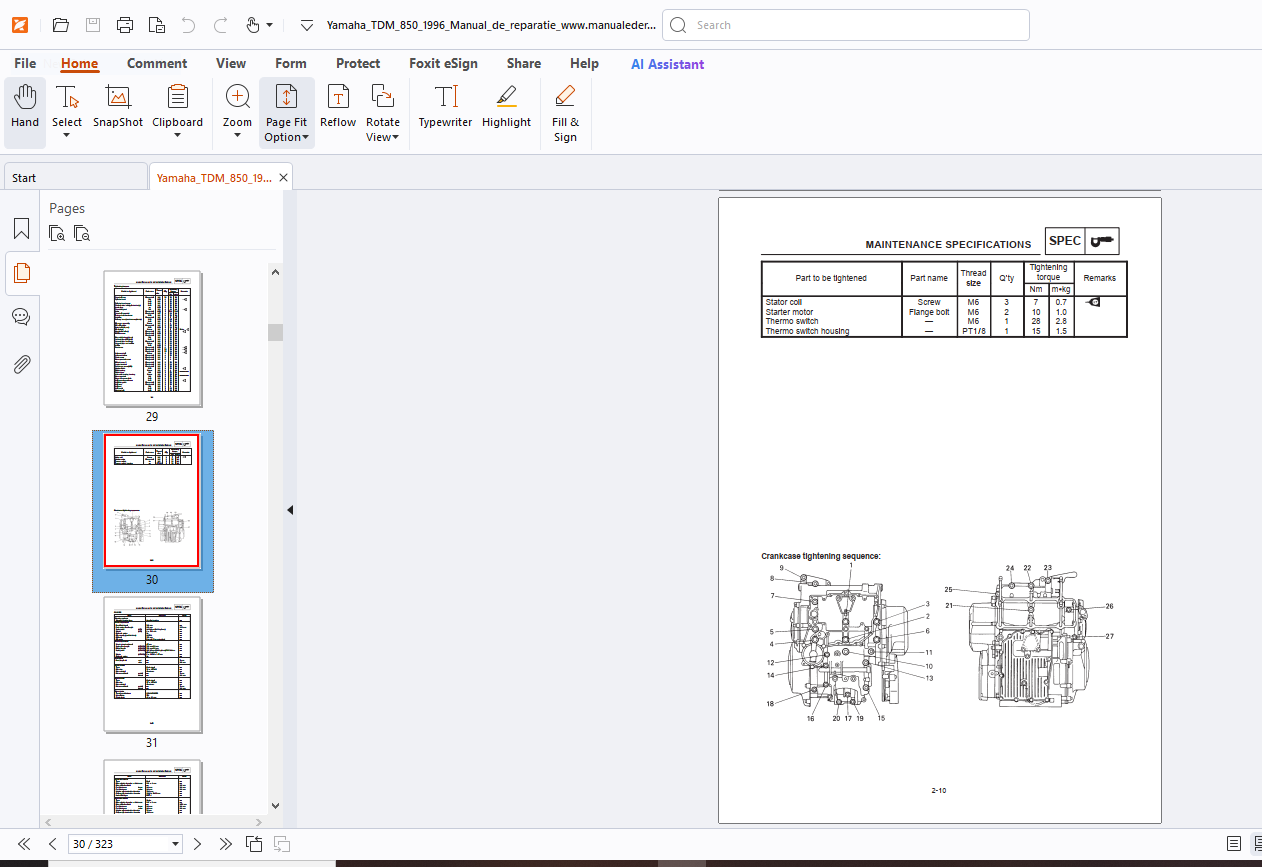Close the Yamaha_TDM_850 document tab
Screen dimensions: 1262x867
pos(284,177)
